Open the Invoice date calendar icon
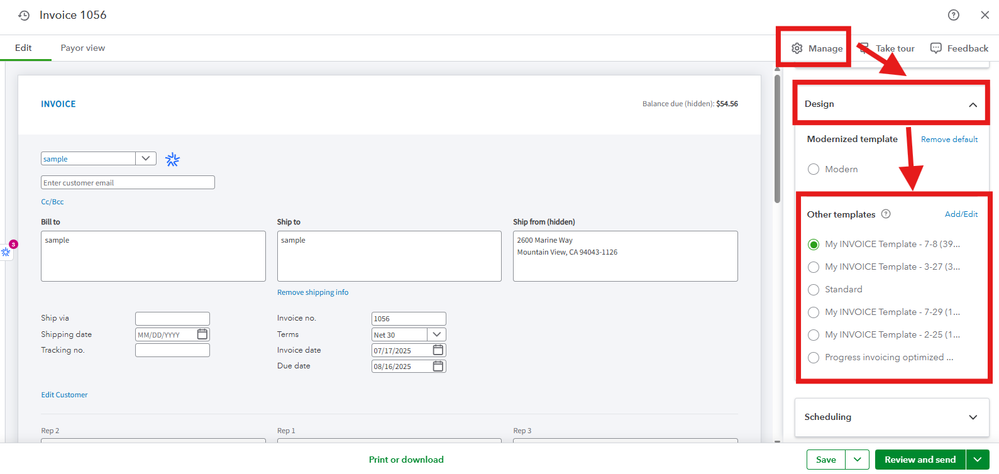The height and width of the screenshot is (474, 999). point(438,350)
